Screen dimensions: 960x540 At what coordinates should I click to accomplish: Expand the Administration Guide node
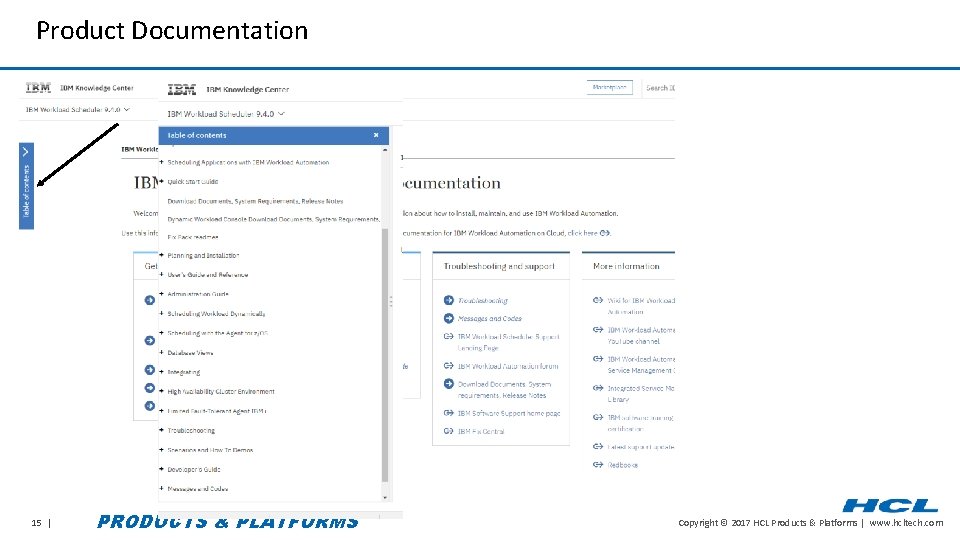pos(162,294)
